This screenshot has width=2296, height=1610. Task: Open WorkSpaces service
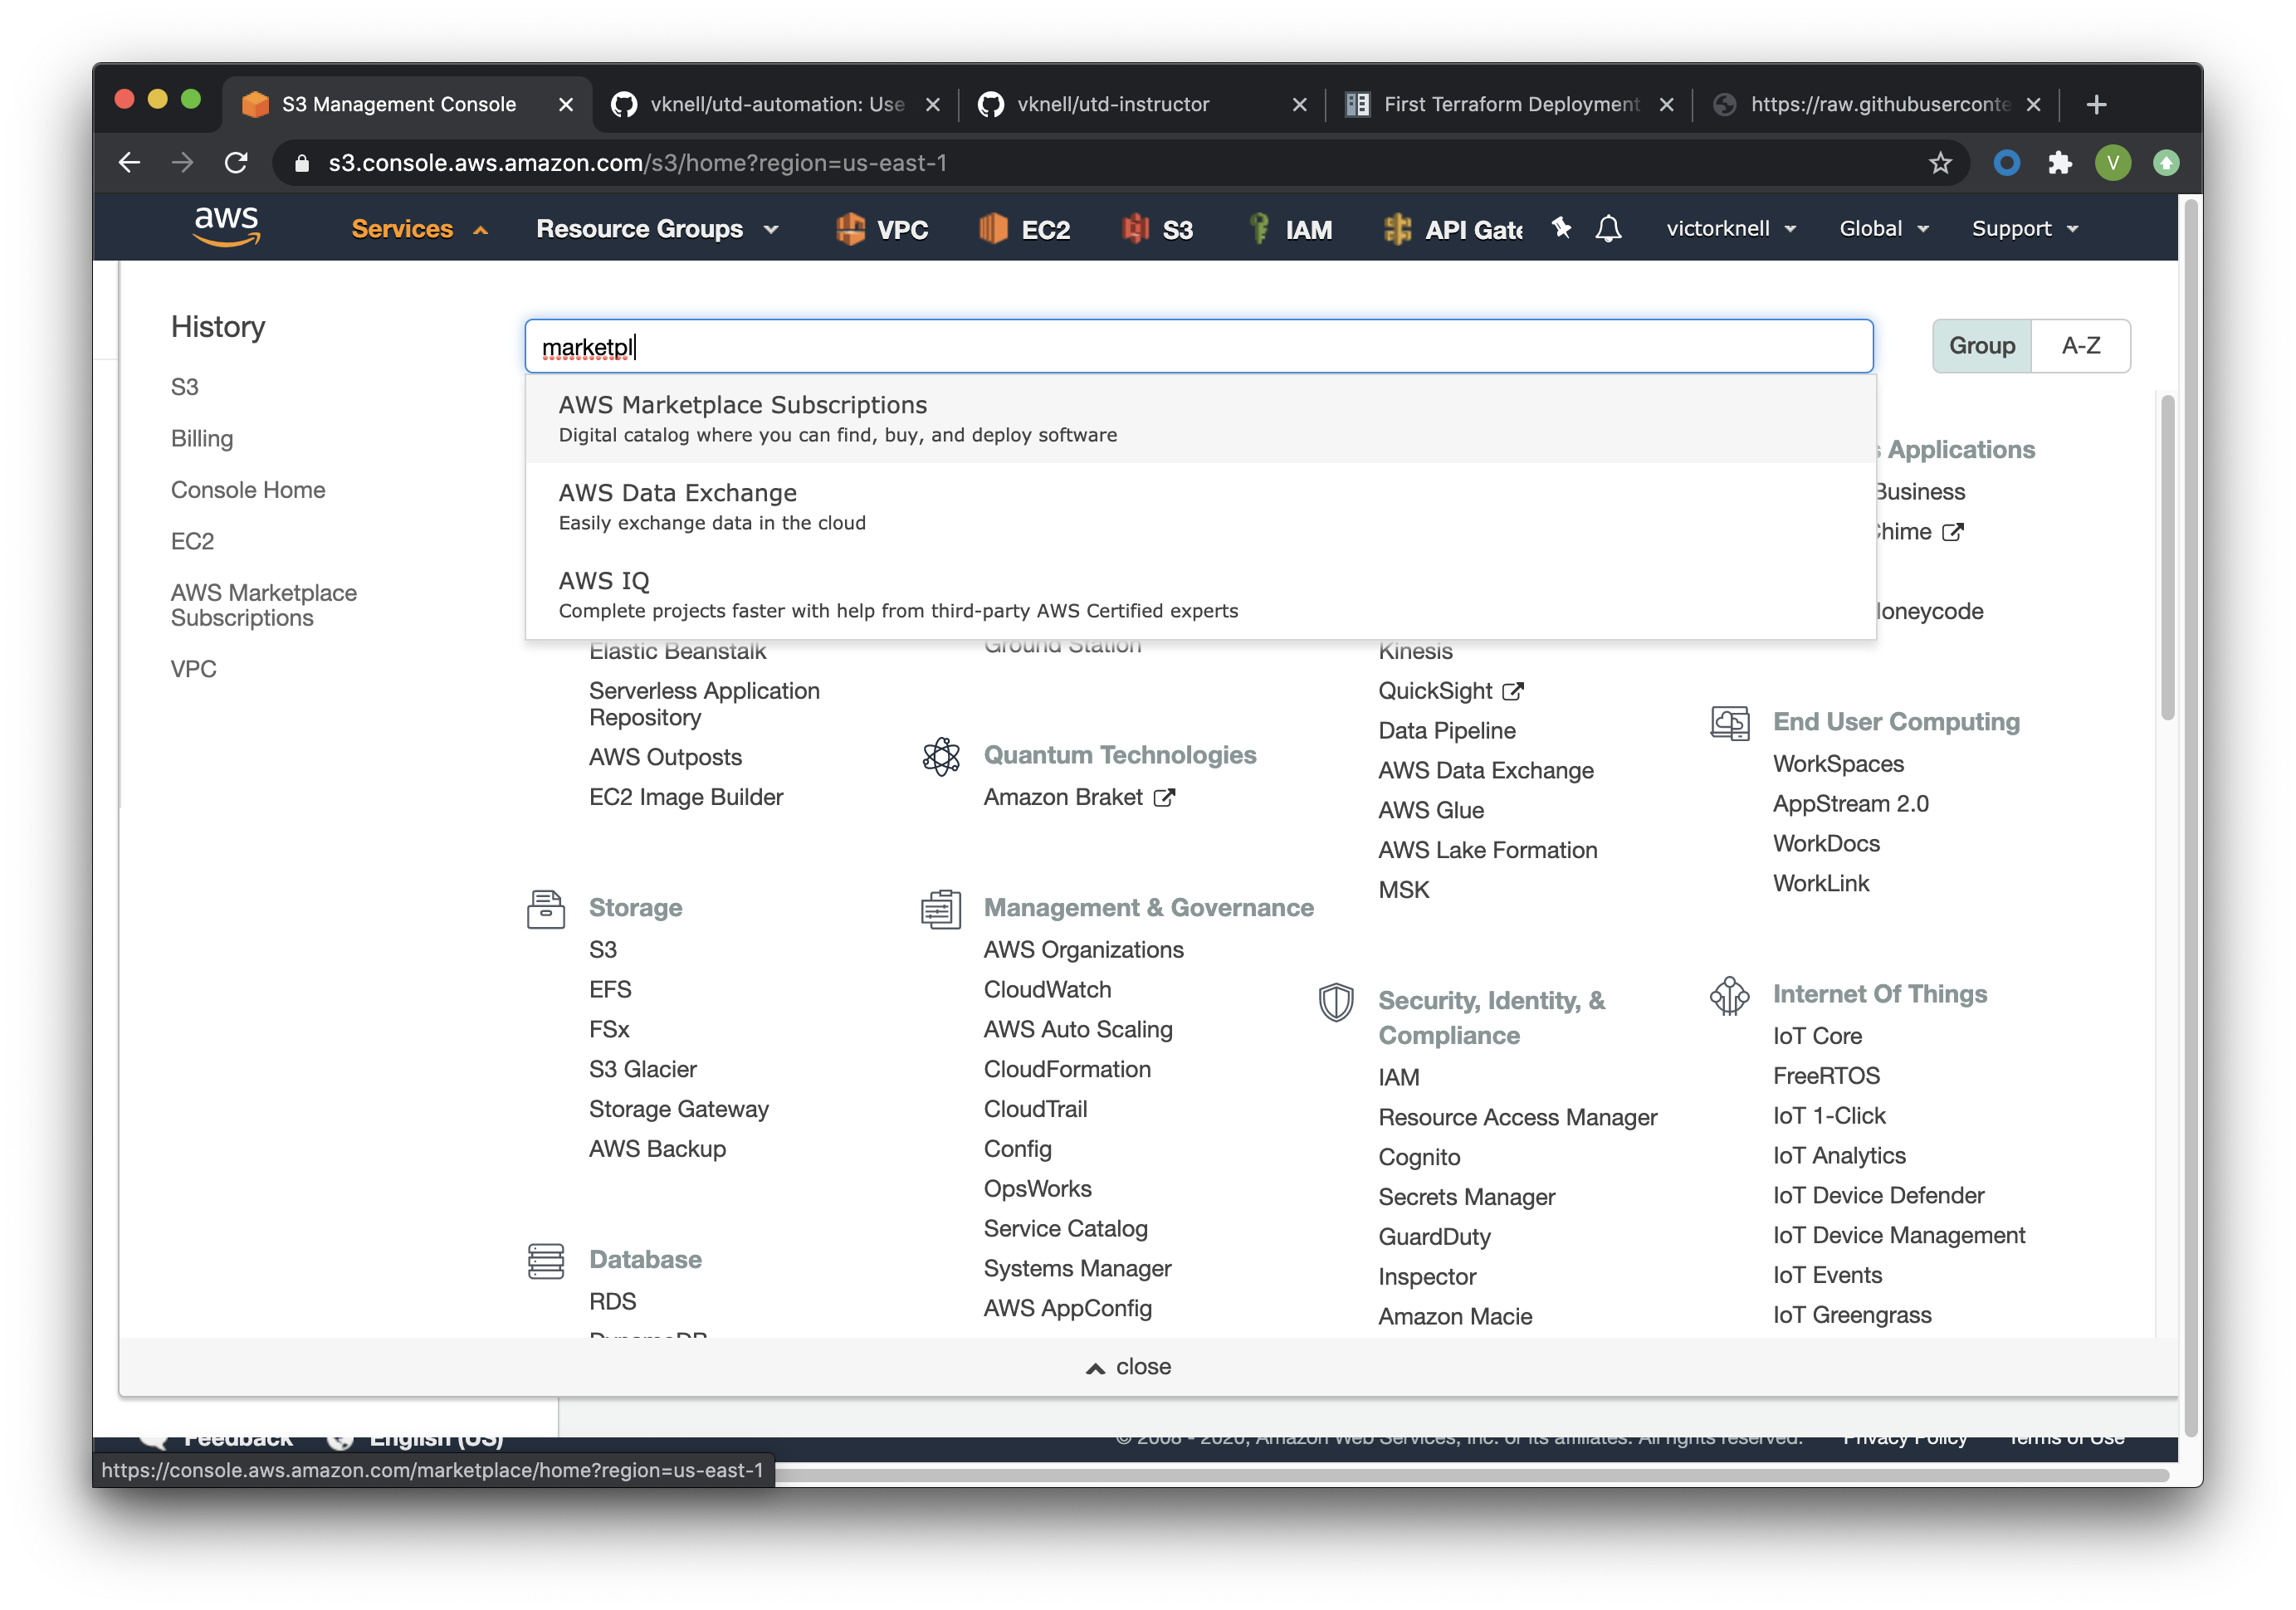click(x=1838, y=764)
